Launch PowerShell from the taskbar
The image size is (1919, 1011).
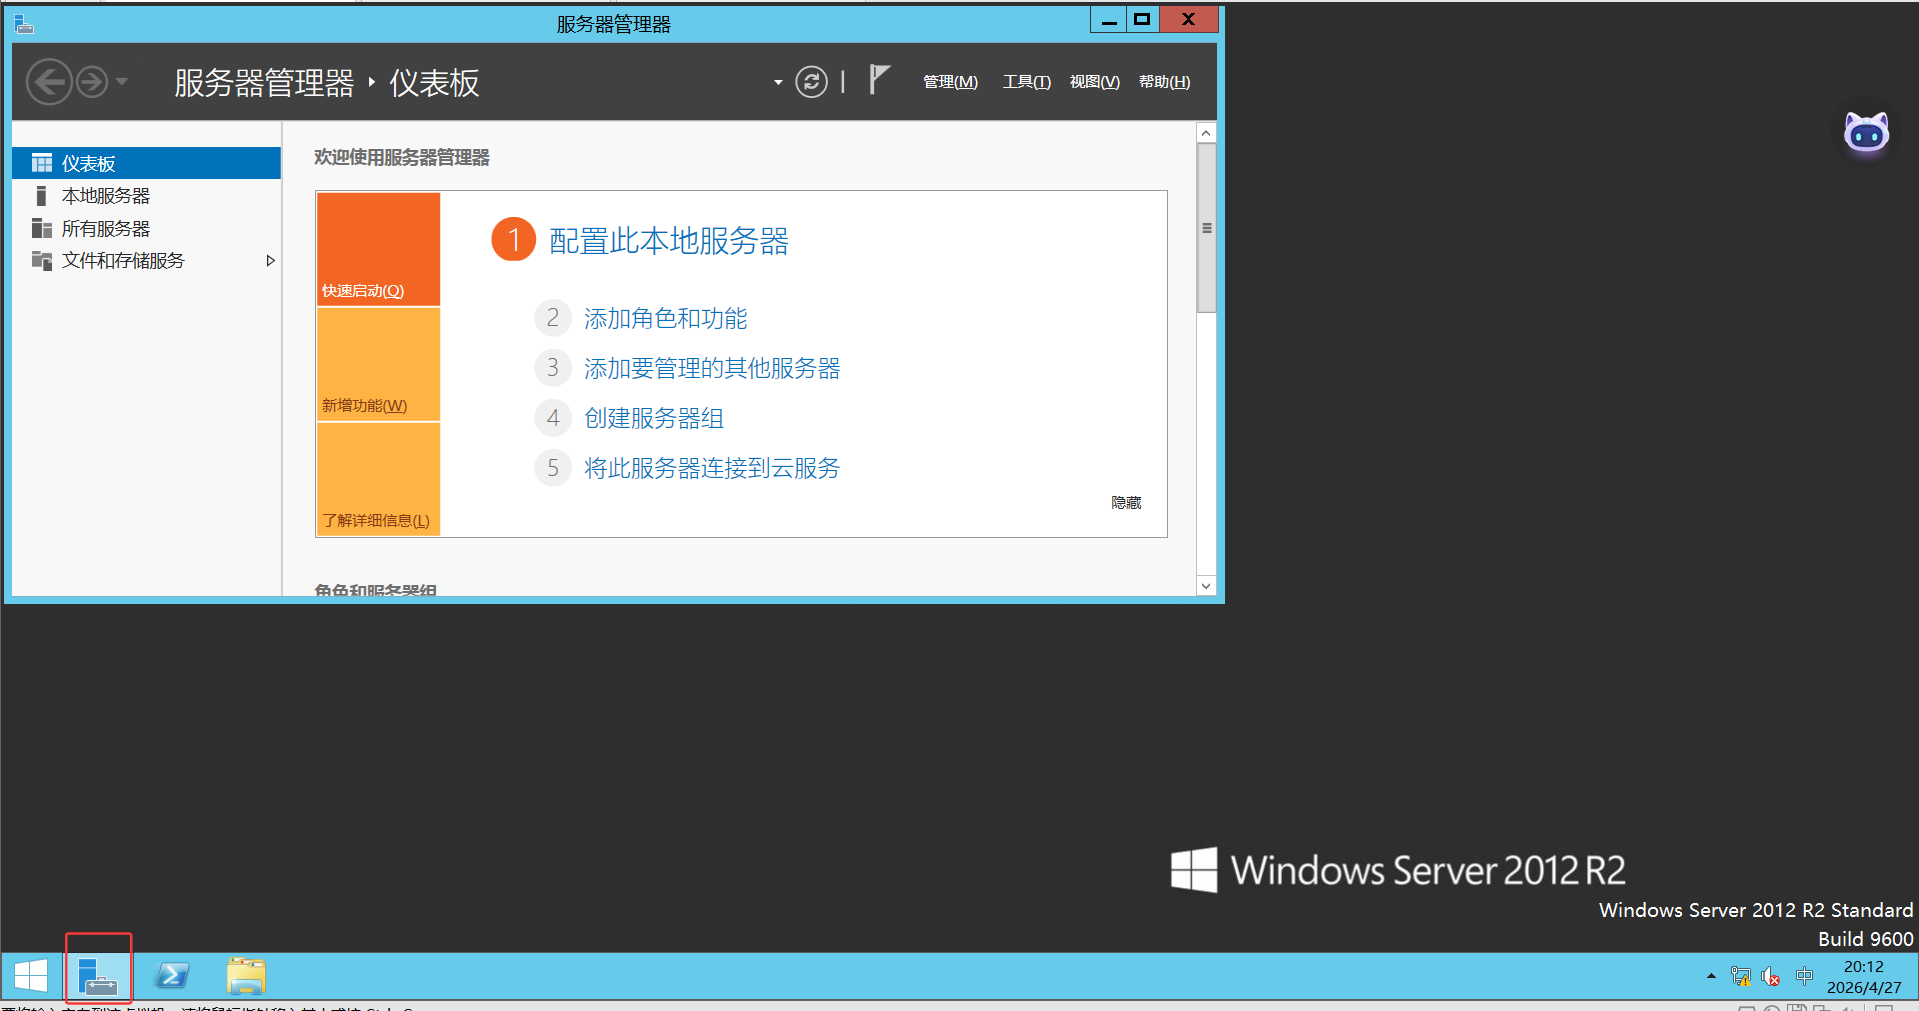coord(172,976)
